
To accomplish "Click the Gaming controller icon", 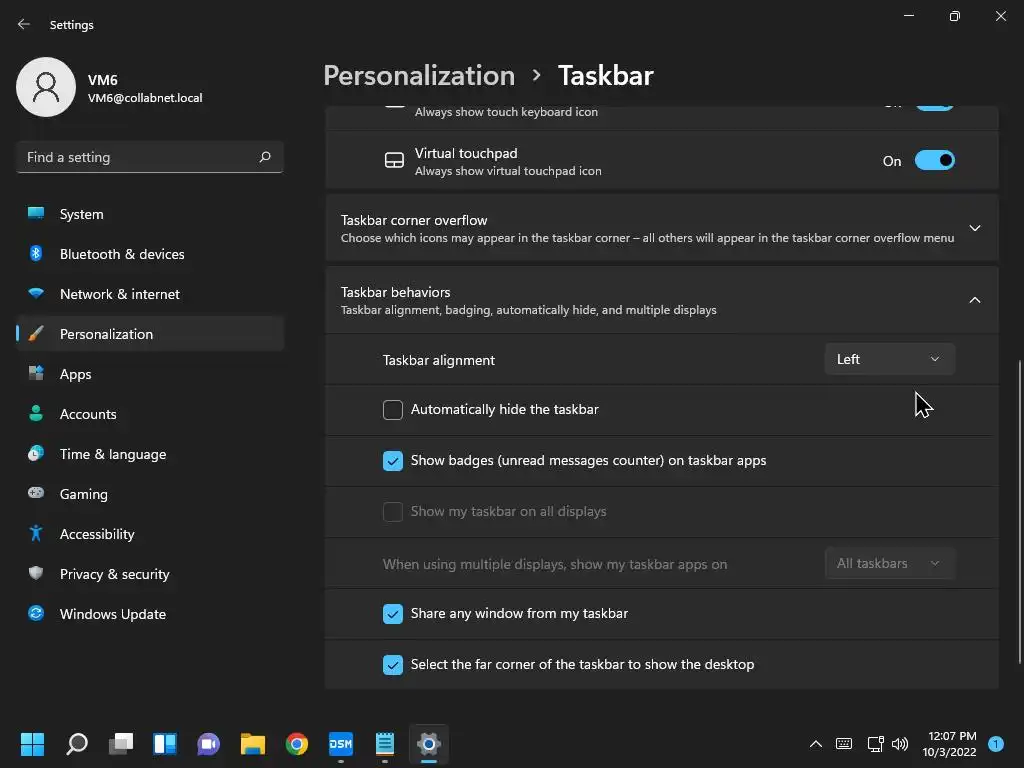I will click(x=36, y=493).
